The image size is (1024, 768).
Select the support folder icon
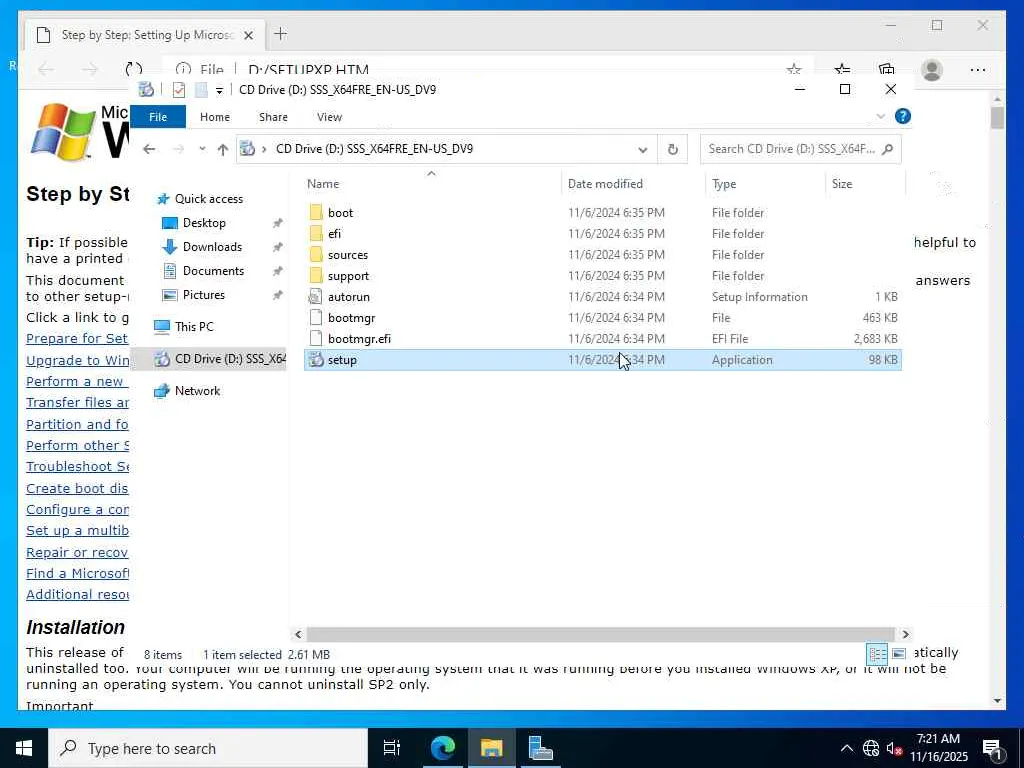[316, 276]
